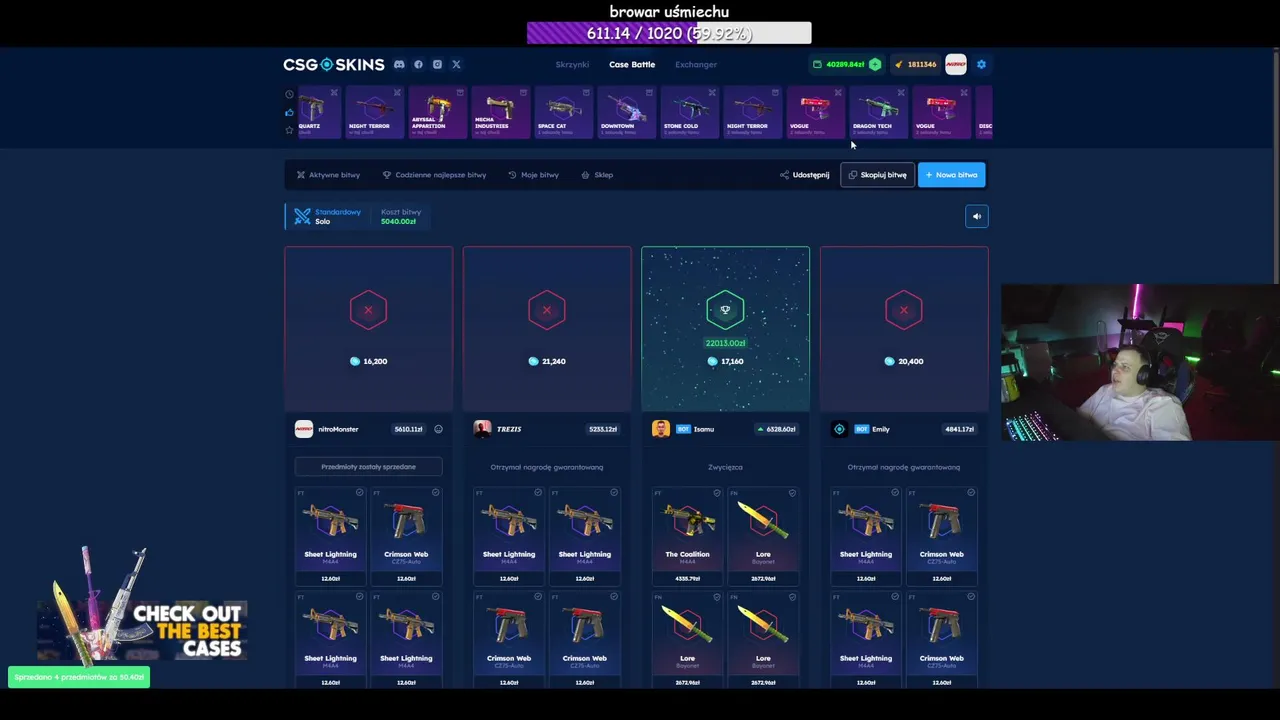The width and height of the screenshot is (1280, 720).
Task: Click the green plus deposit icon
Action: (x=875, y=64)
